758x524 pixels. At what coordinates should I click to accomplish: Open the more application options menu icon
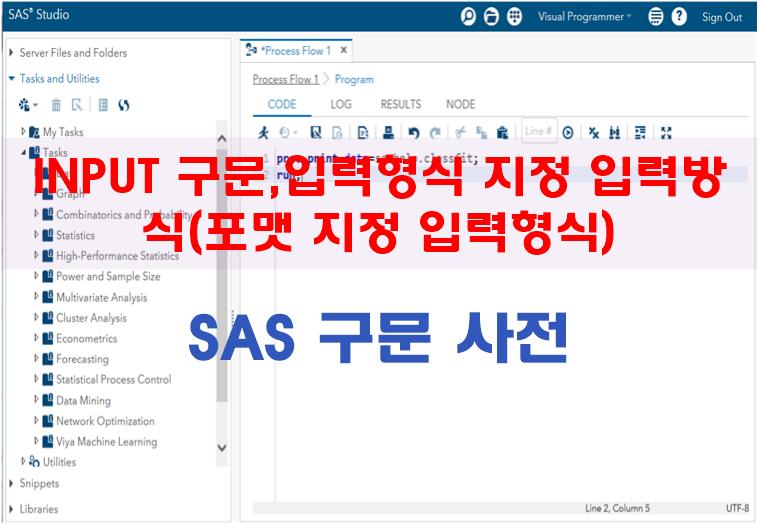coord(656,17)
